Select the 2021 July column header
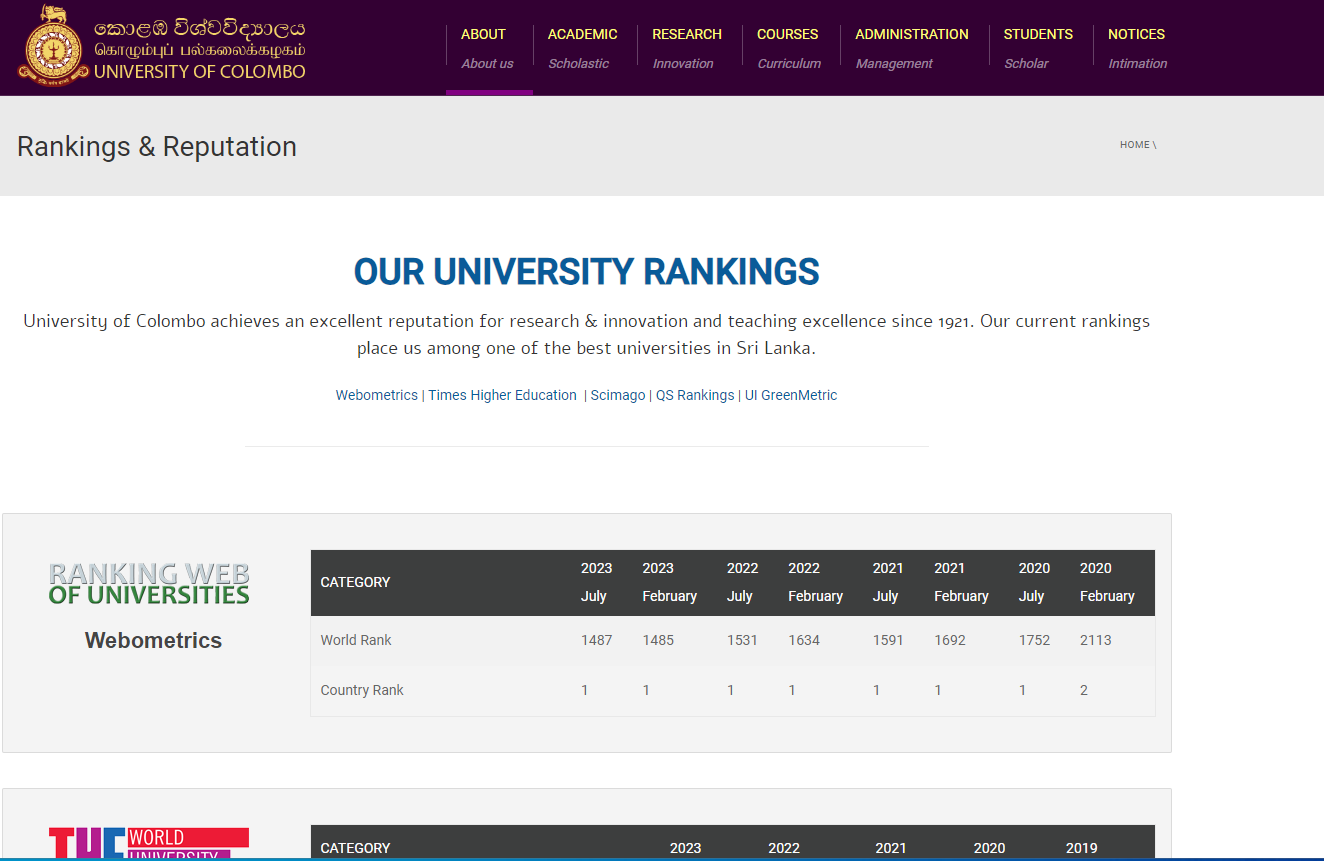Screen dimensions: 1324x861 [x=888, y=582]
